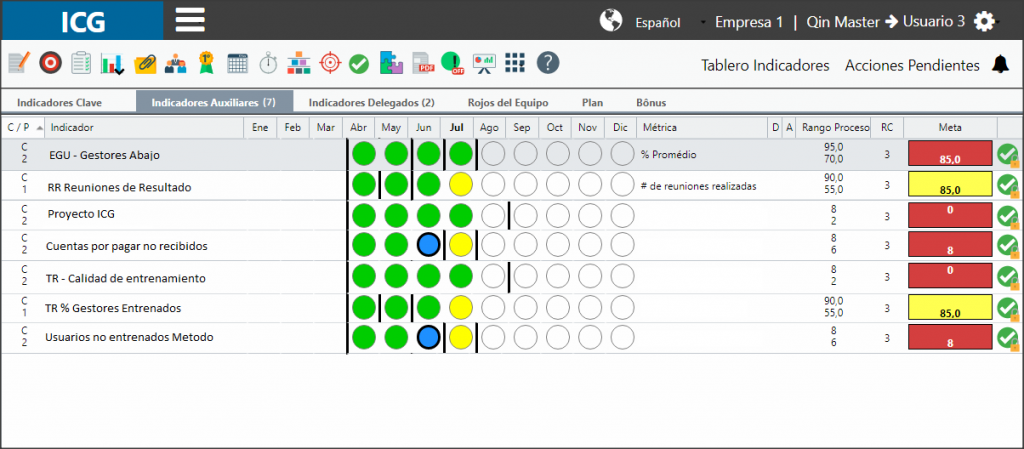Click the yellow Meta cell for RR Reuniones

pos(950,185)
